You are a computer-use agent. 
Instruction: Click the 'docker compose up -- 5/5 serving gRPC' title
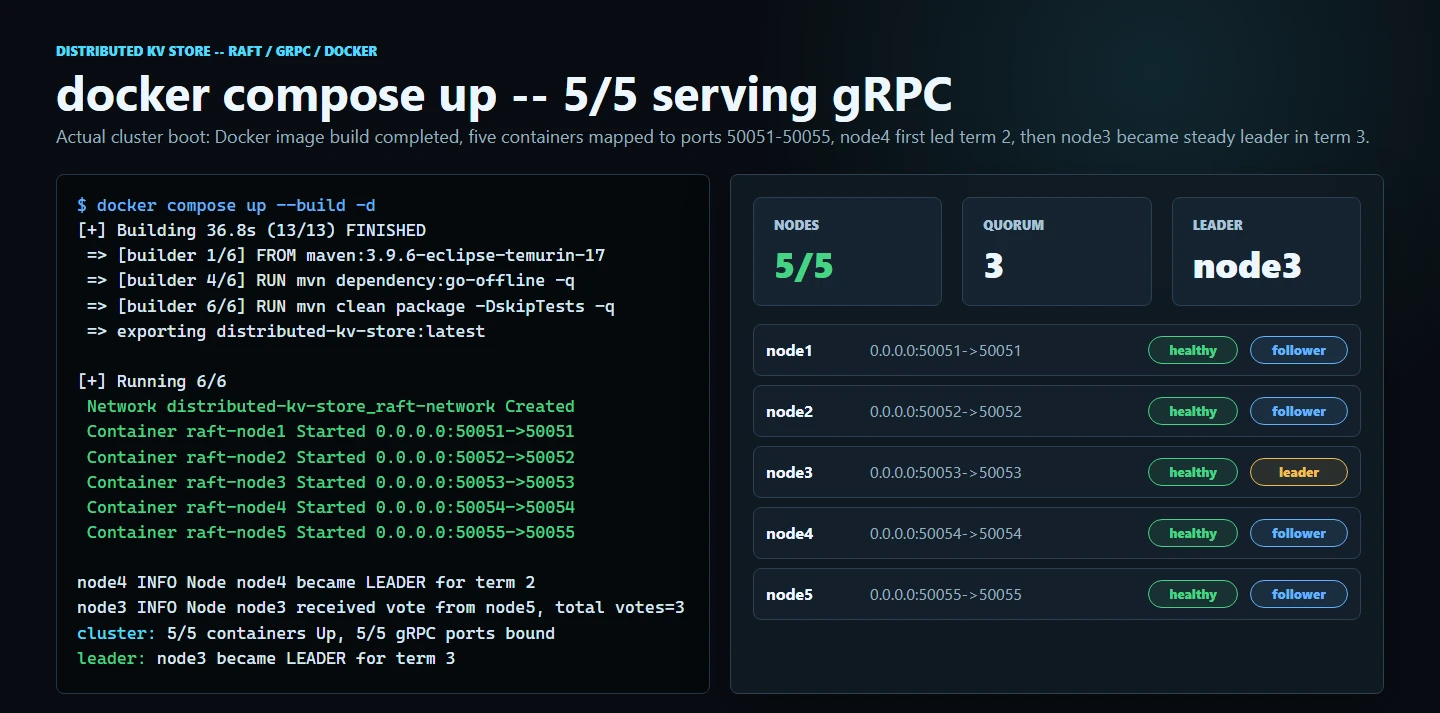point(504,95)
